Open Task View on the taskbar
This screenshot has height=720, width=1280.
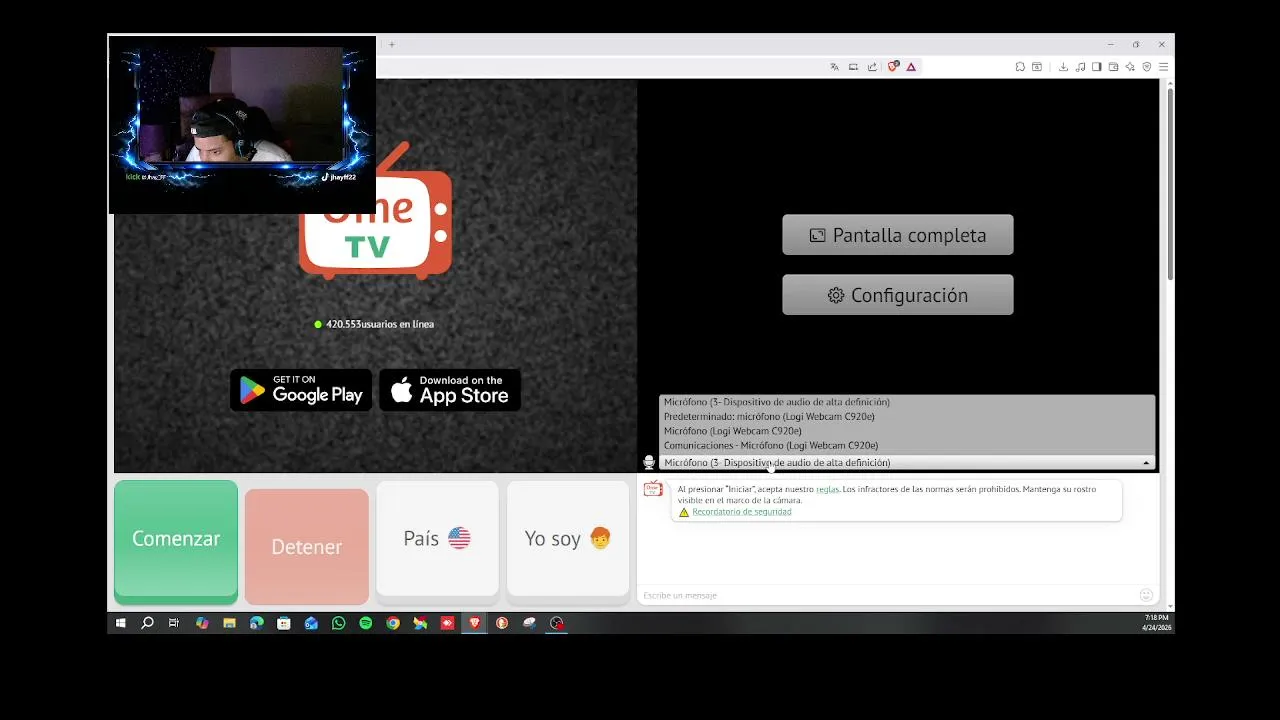[174, 623]
